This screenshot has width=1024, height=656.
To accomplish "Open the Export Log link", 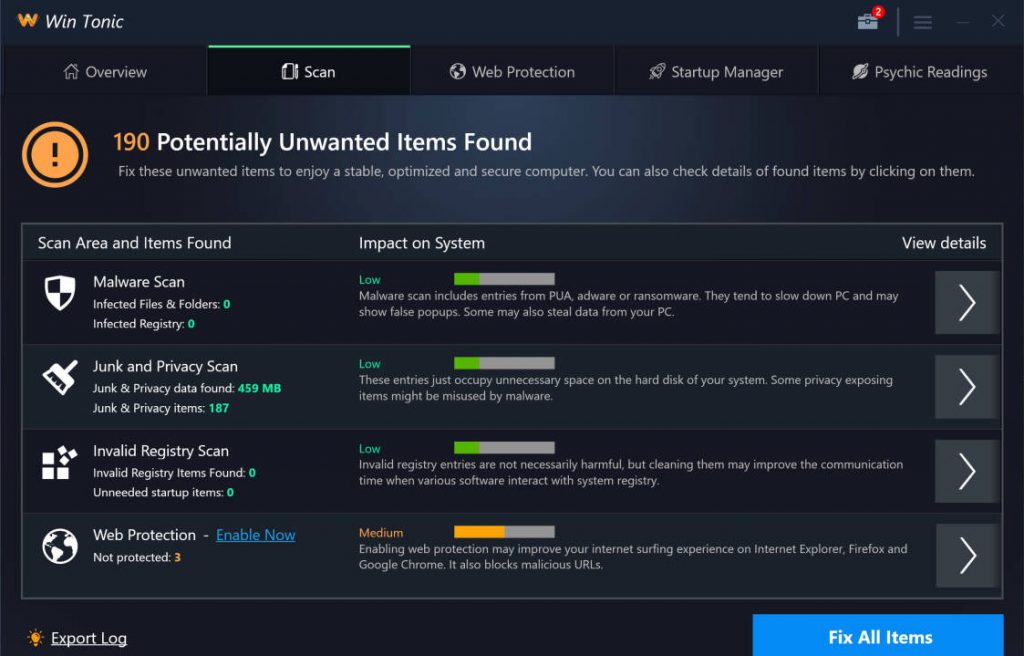I will pos(90,638).
